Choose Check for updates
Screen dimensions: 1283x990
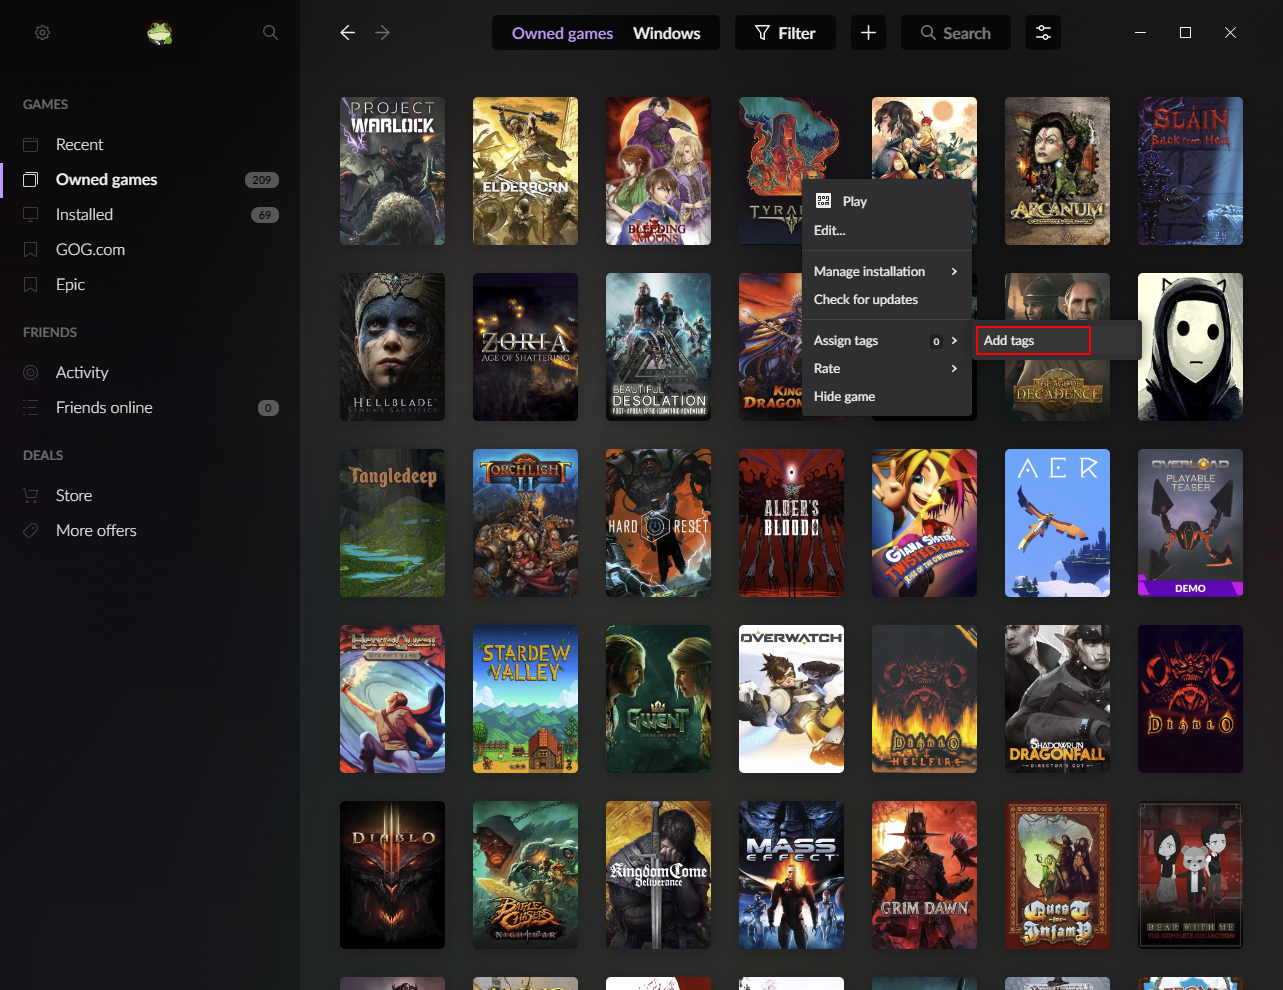pyautogui.click(x=887, y=299)
